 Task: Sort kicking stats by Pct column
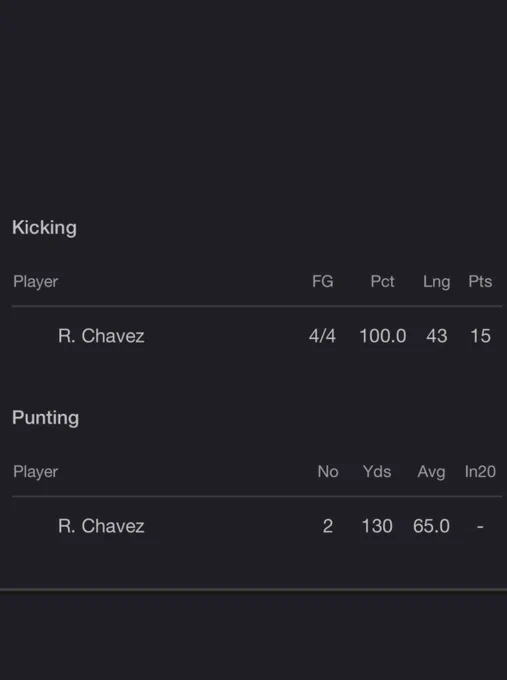click(x=382, y=281)
